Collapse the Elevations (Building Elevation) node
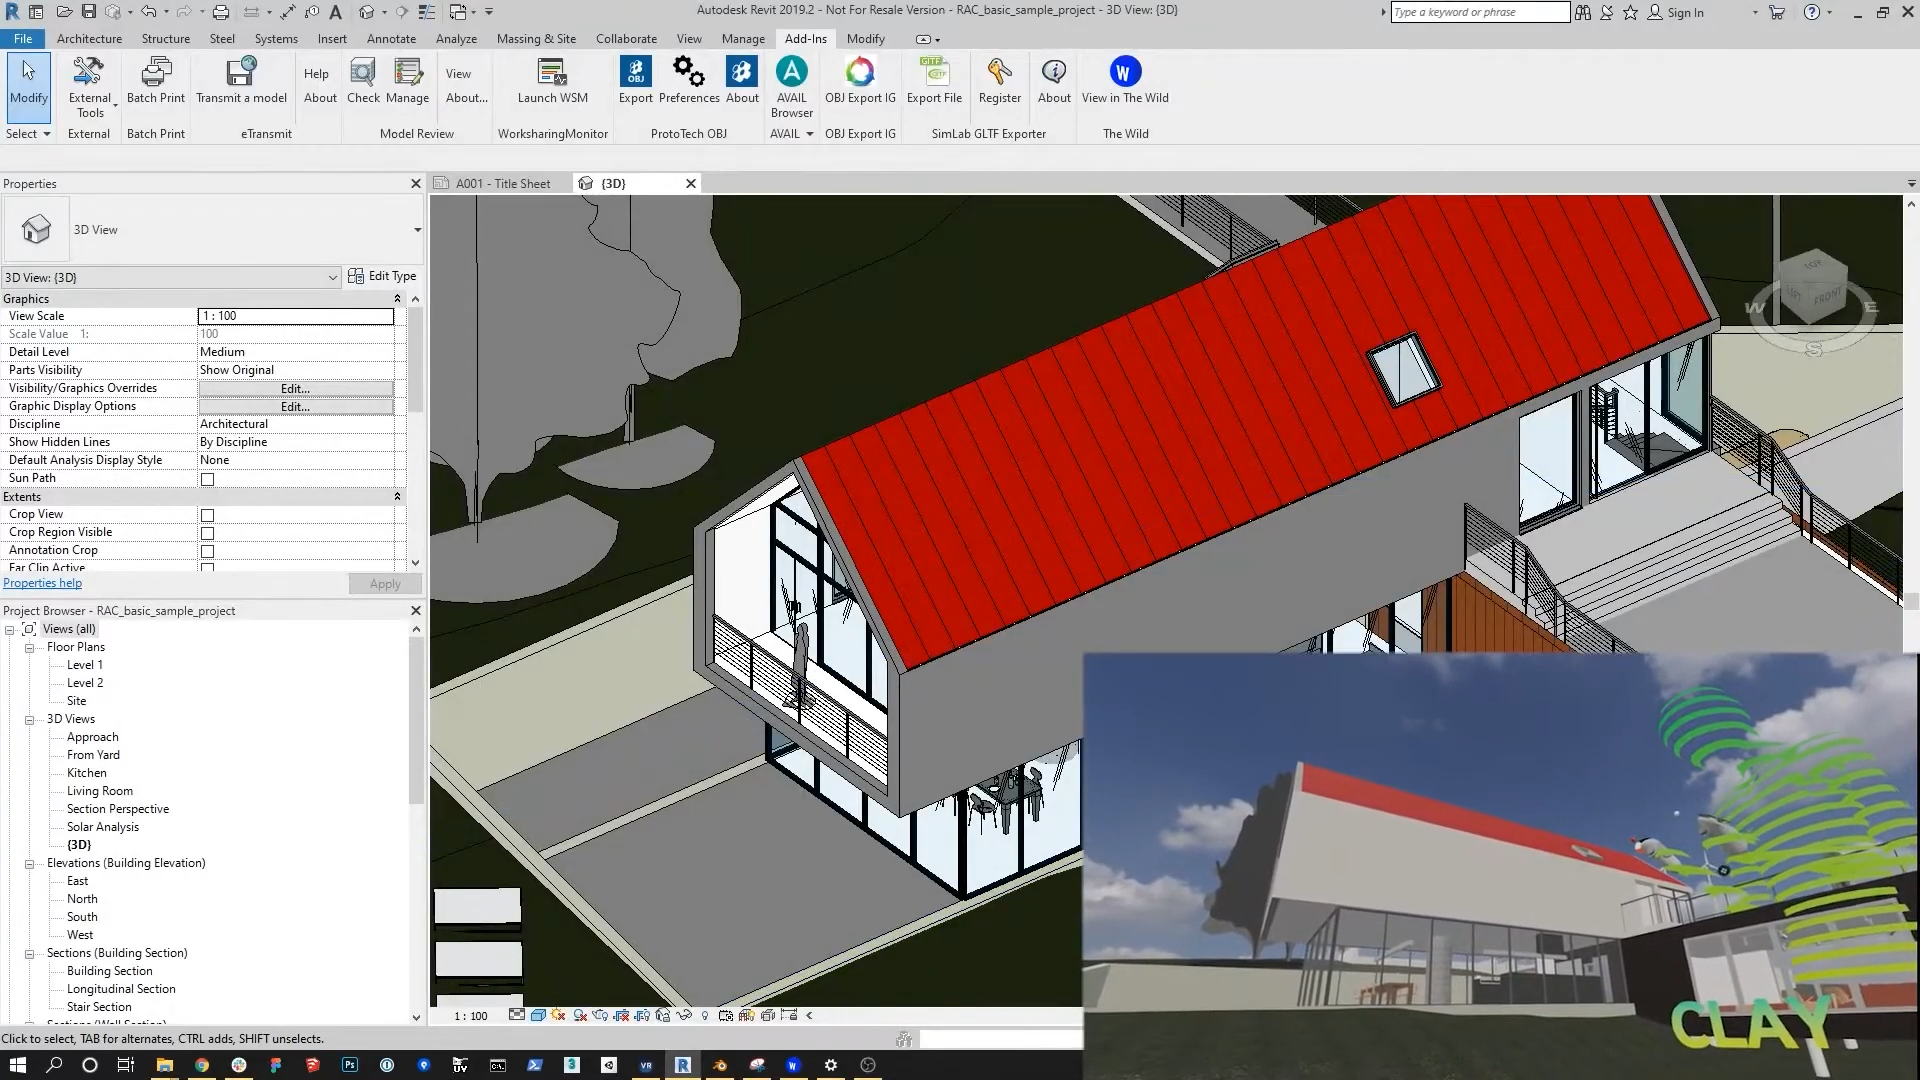 [x=30, y=864]
